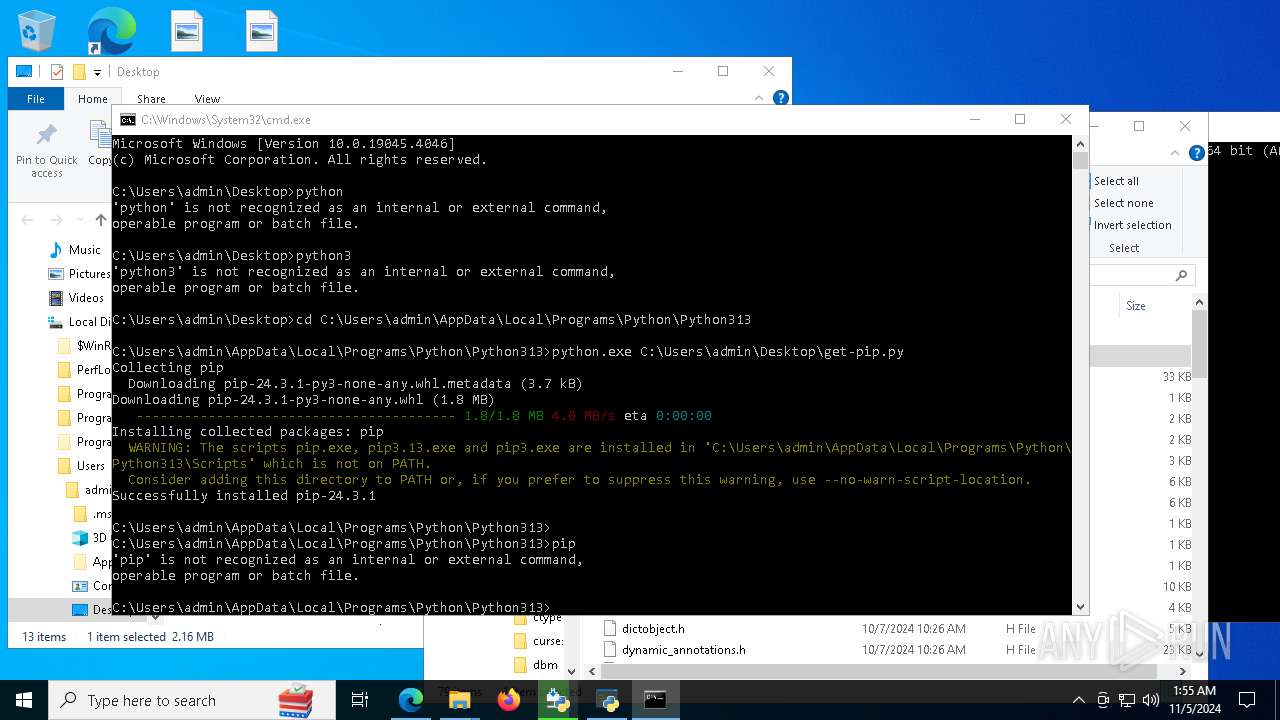Select Videos in navigation tree

76,297
